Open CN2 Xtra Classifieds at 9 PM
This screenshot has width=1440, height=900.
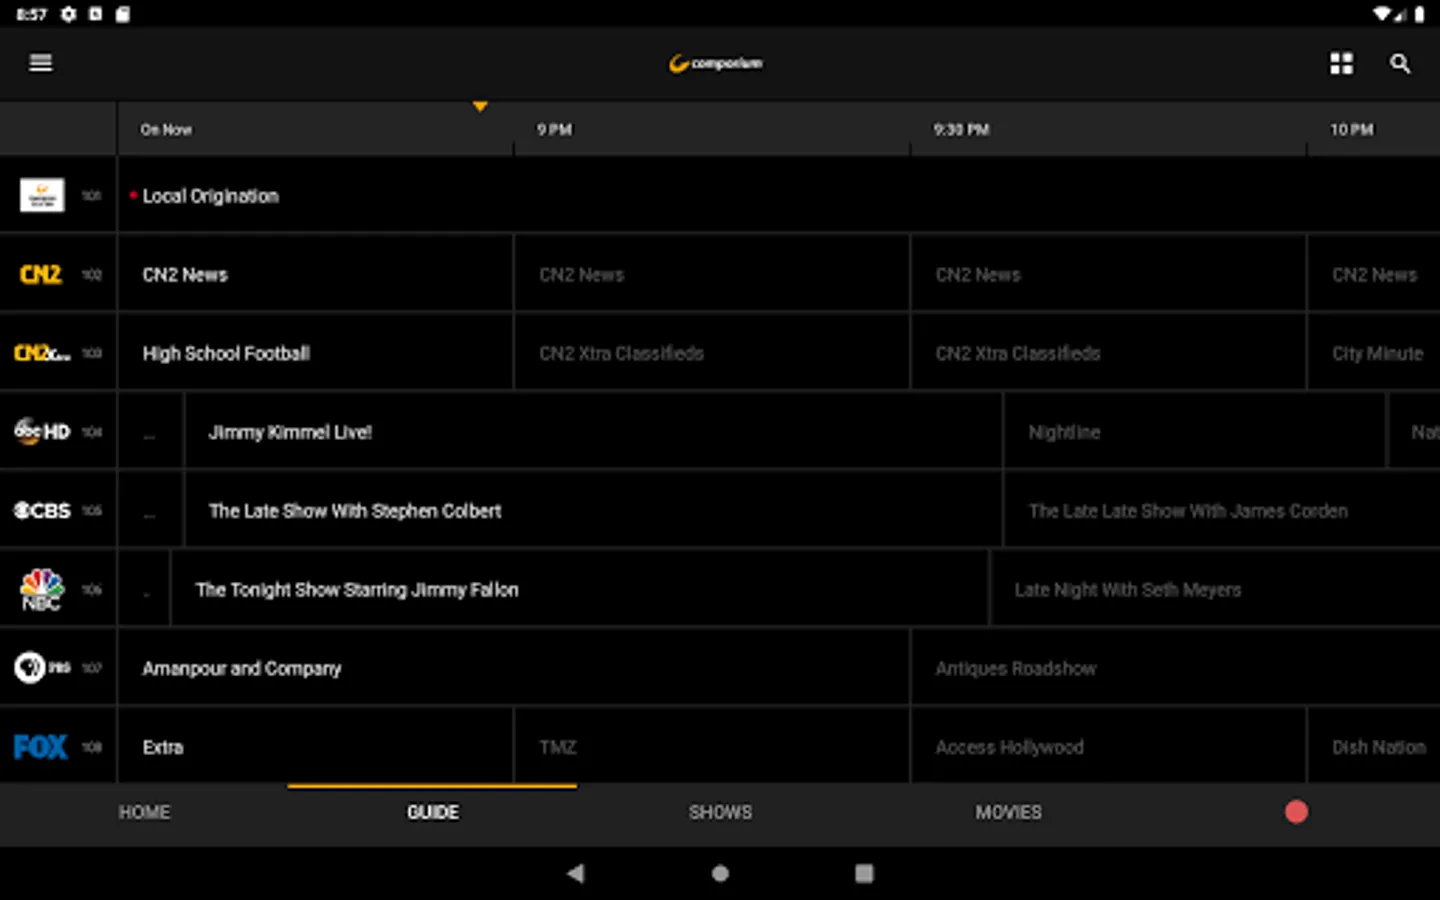tap(712, 353)
